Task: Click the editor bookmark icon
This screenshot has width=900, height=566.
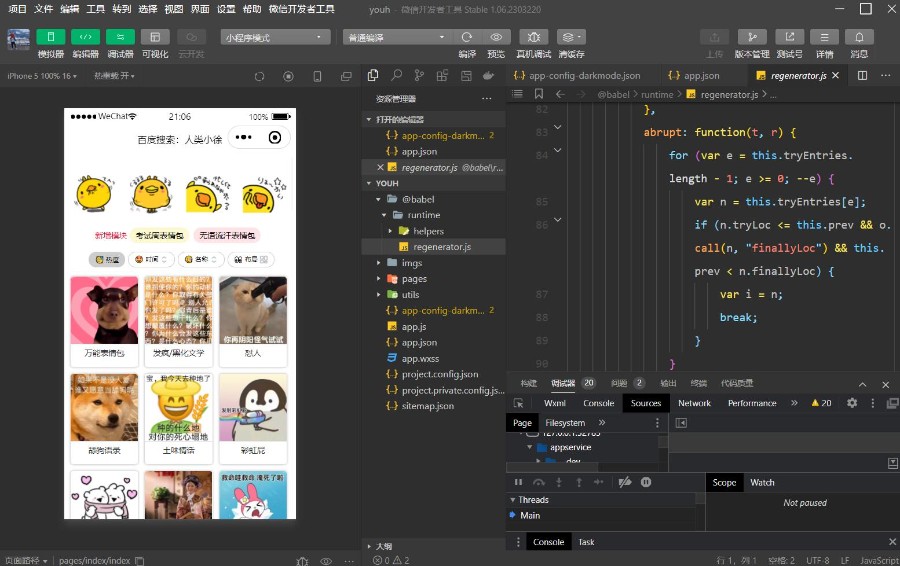Action: click(x=538, y=94)
